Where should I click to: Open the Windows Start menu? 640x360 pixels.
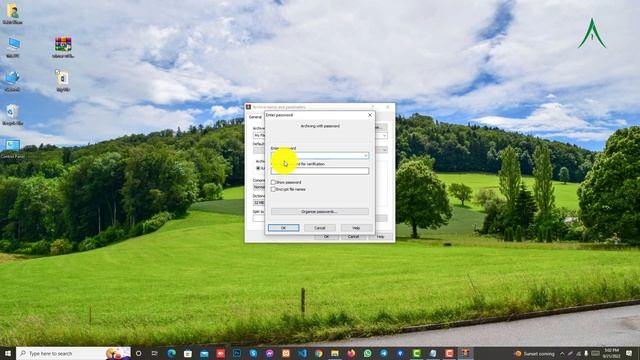point(8,353)
